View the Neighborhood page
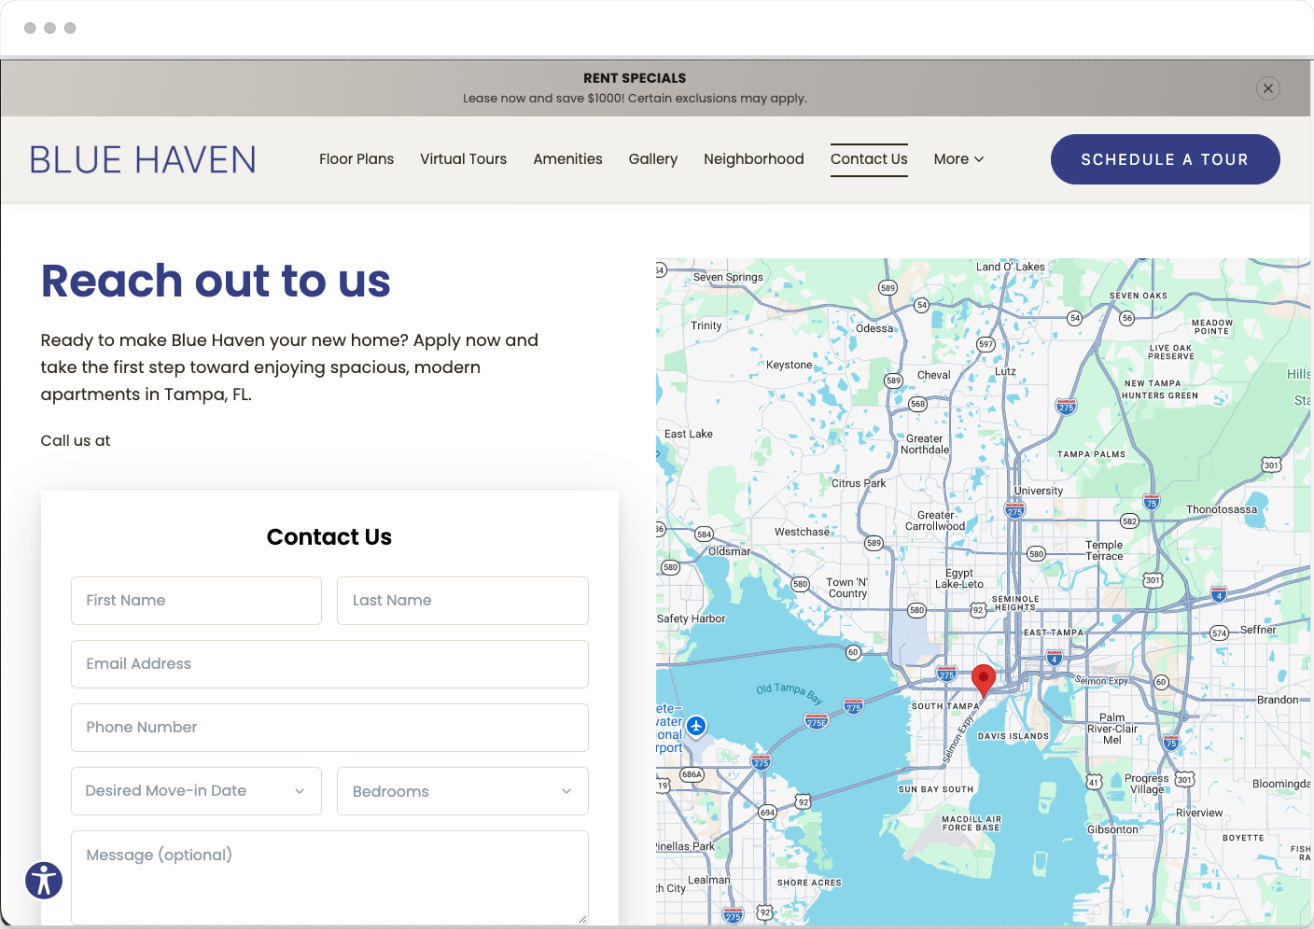Image resolution: width=1314 pixels, height=929 pixels. [x=754, y=159]
